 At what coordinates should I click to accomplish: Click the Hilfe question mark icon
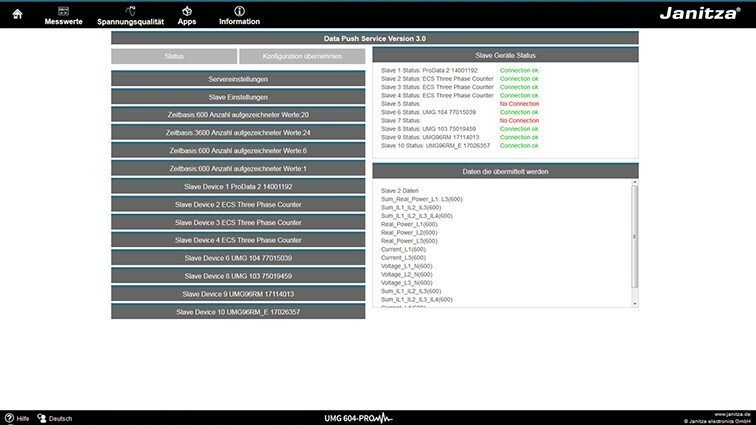[9, 418]
